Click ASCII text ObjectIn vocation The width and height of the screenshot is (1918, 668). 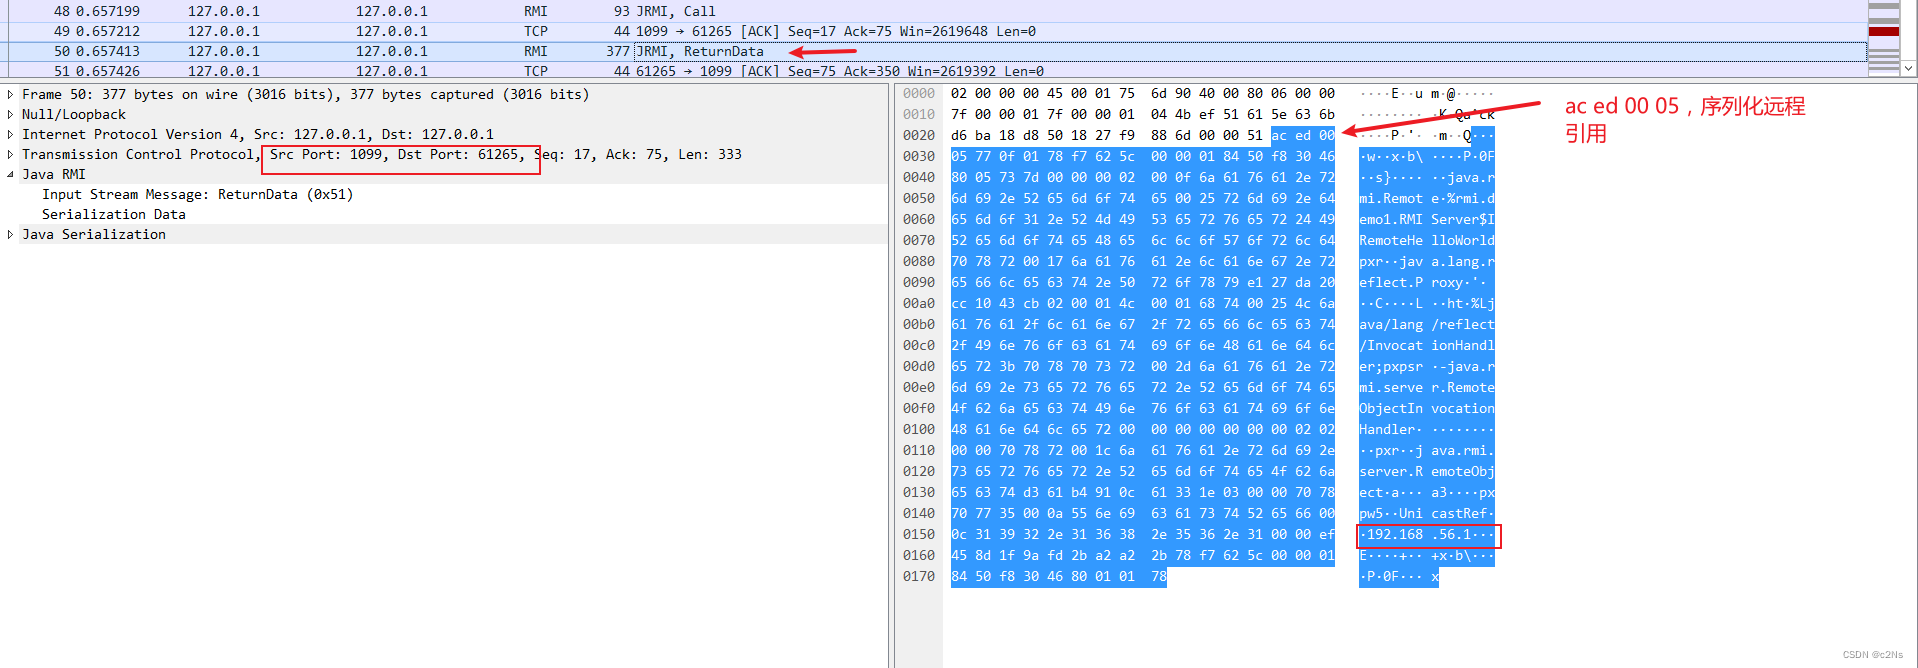(x=1427, y=408)
